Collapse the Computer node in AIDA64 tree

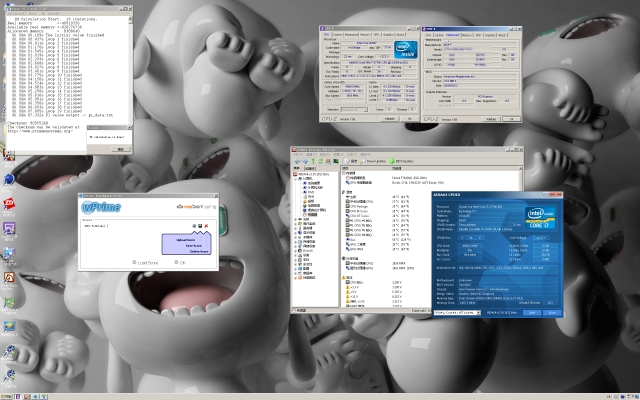[296, 179]
